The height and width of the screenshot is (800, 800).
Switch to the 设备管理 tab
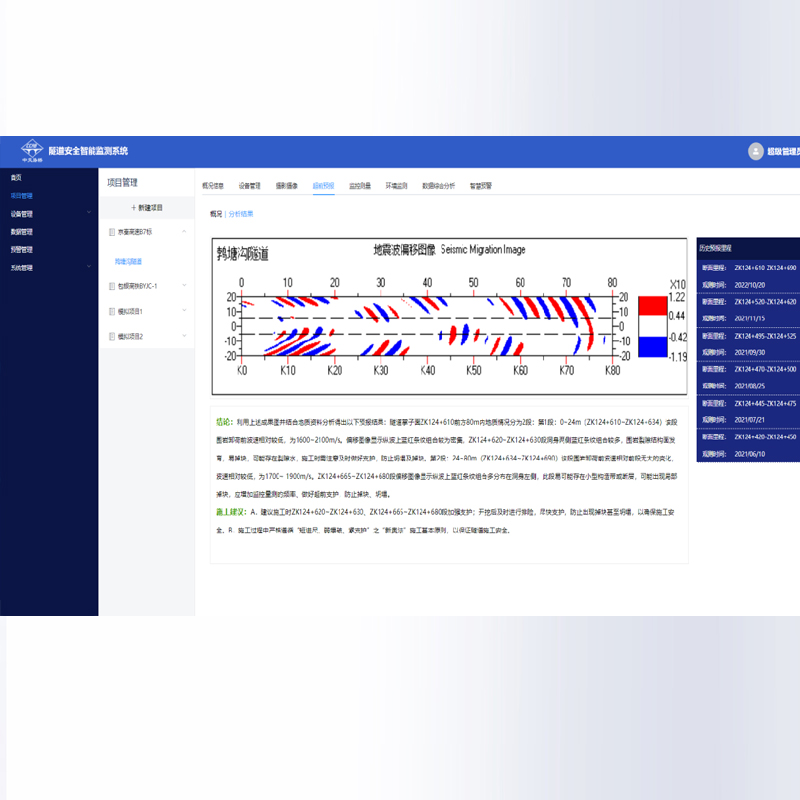click(x=249, y=186)
